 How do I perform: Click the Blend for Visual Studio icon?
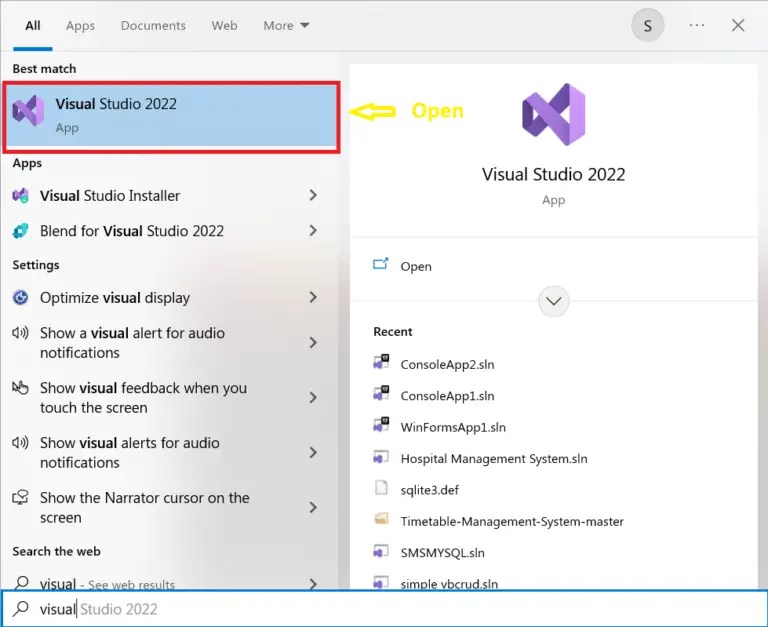(x=21, y=231)
